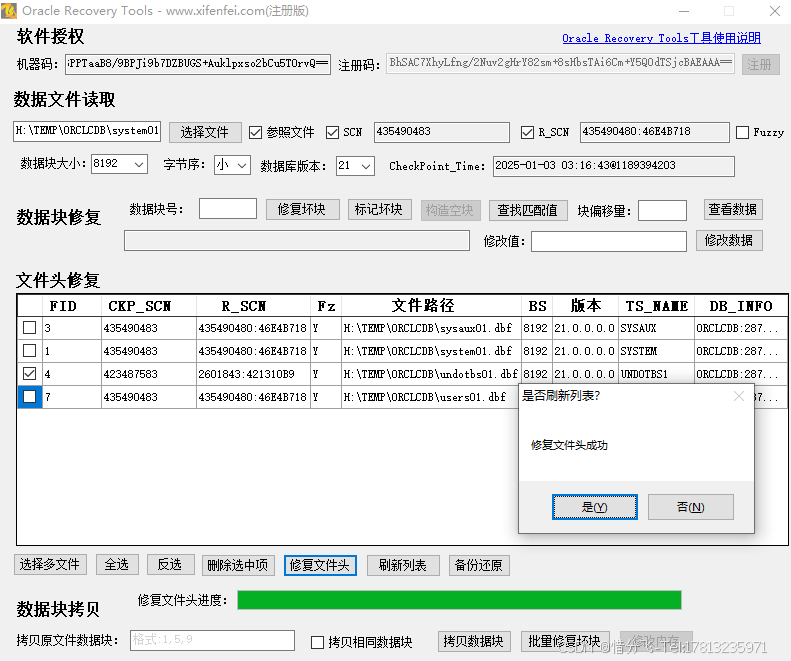Open the 字节序 dropdown
The width and height of the screenshot is (791, 661).
pos(232,165)
